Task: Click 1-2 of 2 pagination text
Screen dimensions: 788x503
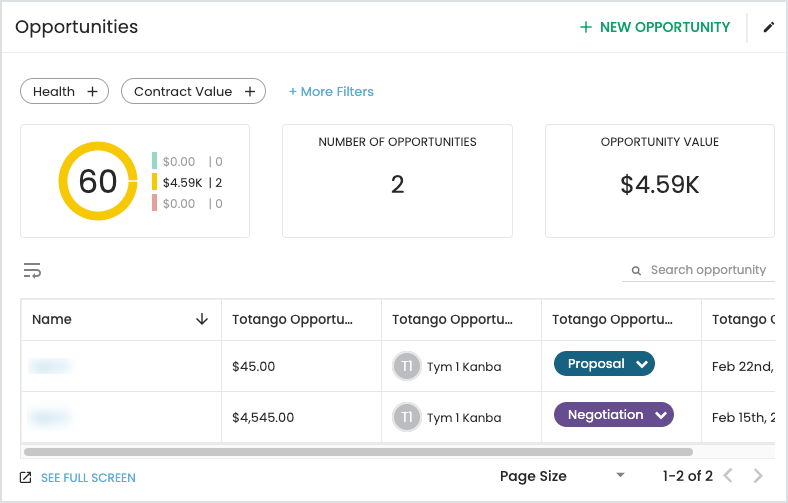Action: tap(687, 476)
